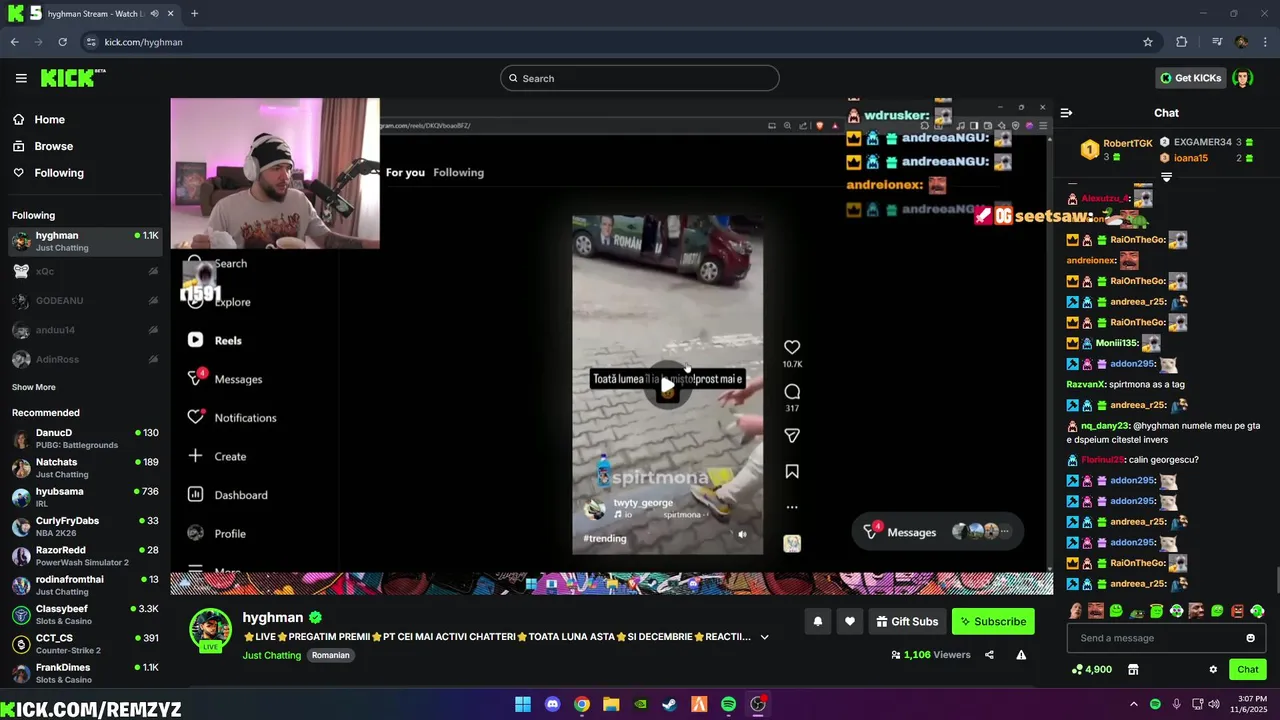The image size is (1280, 720).
Task: Click in the Kick search field
Action: pyautogui.click(x=640, y=78)
